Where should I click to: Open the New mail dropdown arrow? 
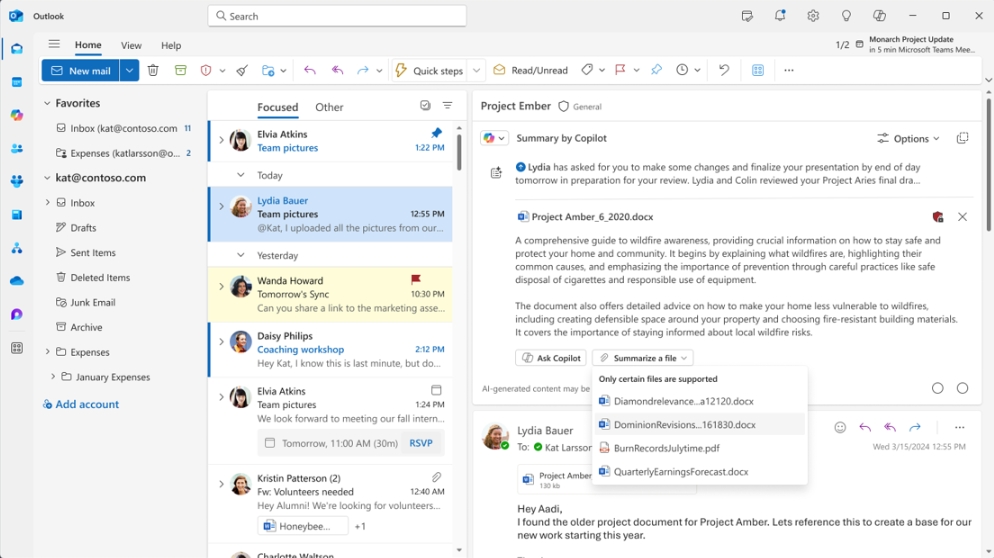129,70
